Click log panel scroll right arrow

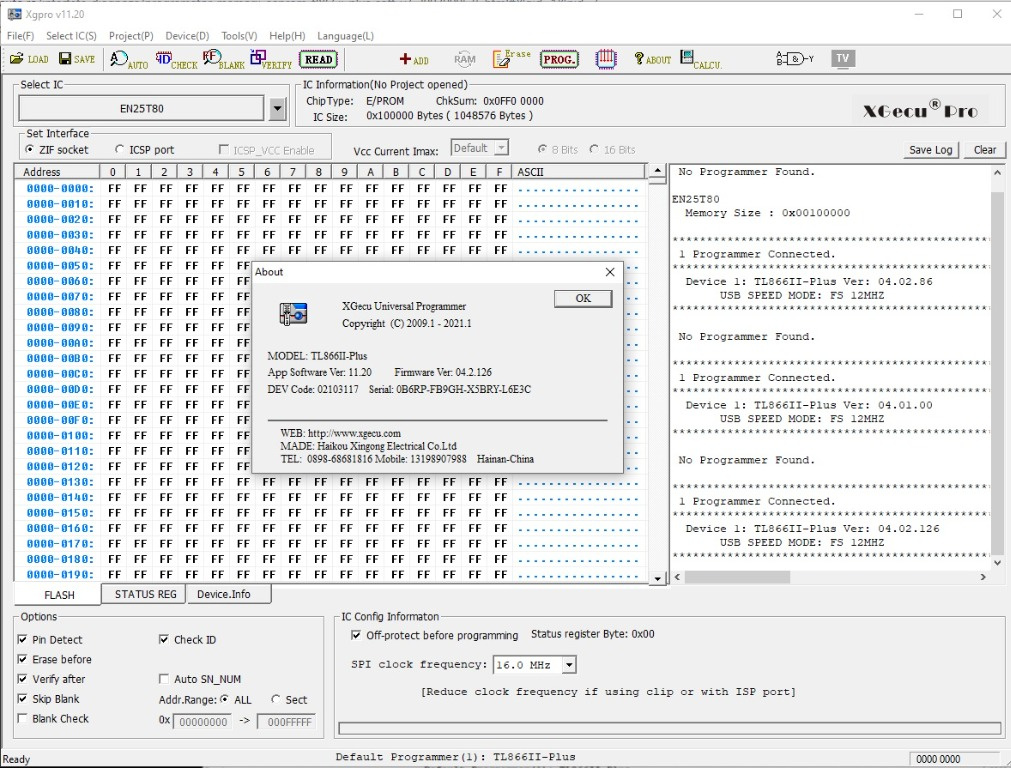(983, 577)
